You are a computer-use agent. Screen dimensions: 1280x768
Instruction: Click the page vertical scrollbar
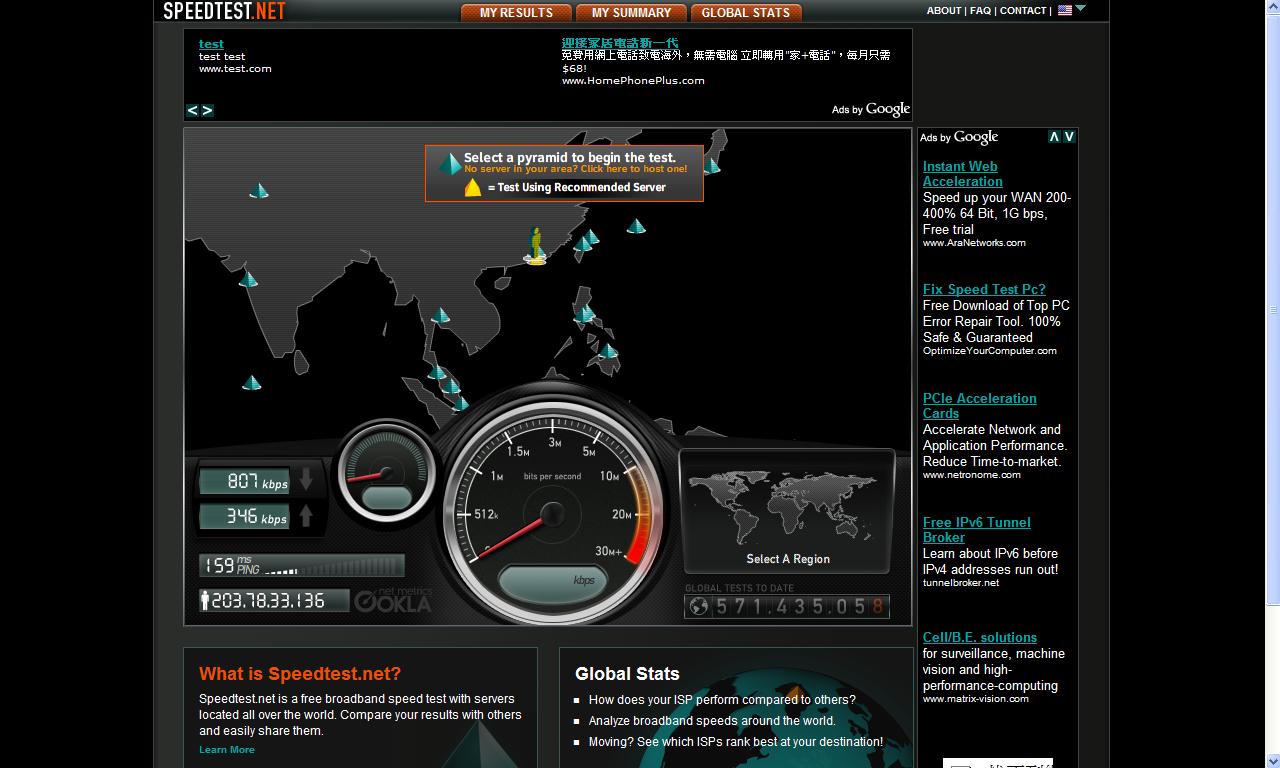(1273, 310)
